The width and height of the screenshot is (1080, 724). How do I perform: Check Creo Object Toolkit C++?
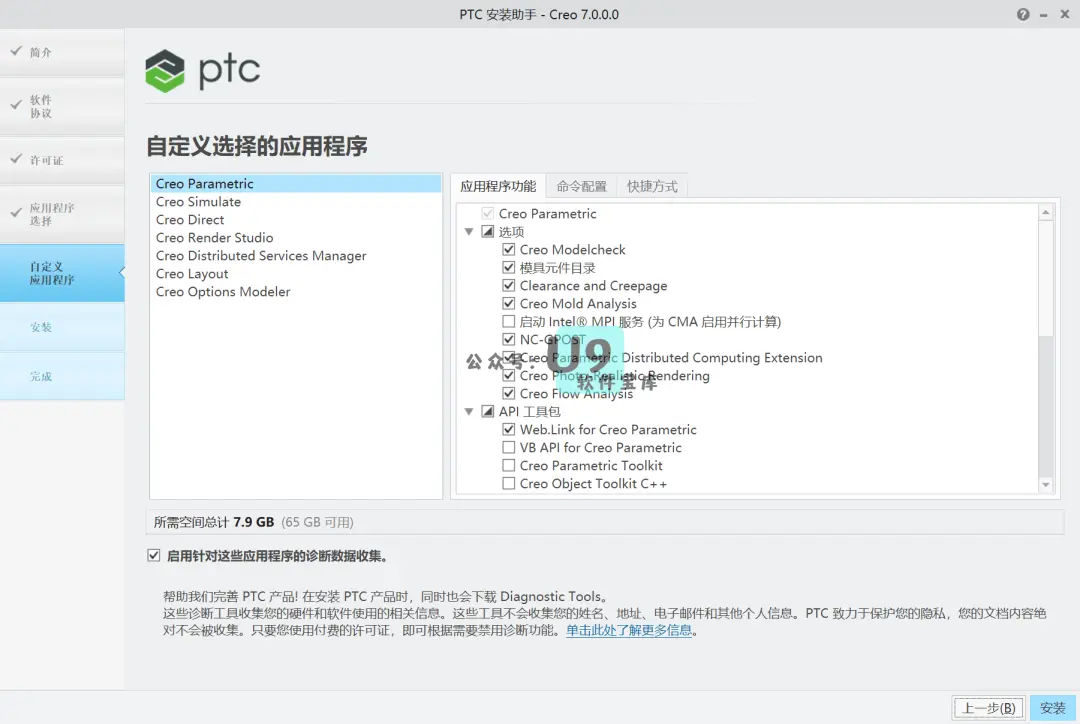[x=508, y=484]
